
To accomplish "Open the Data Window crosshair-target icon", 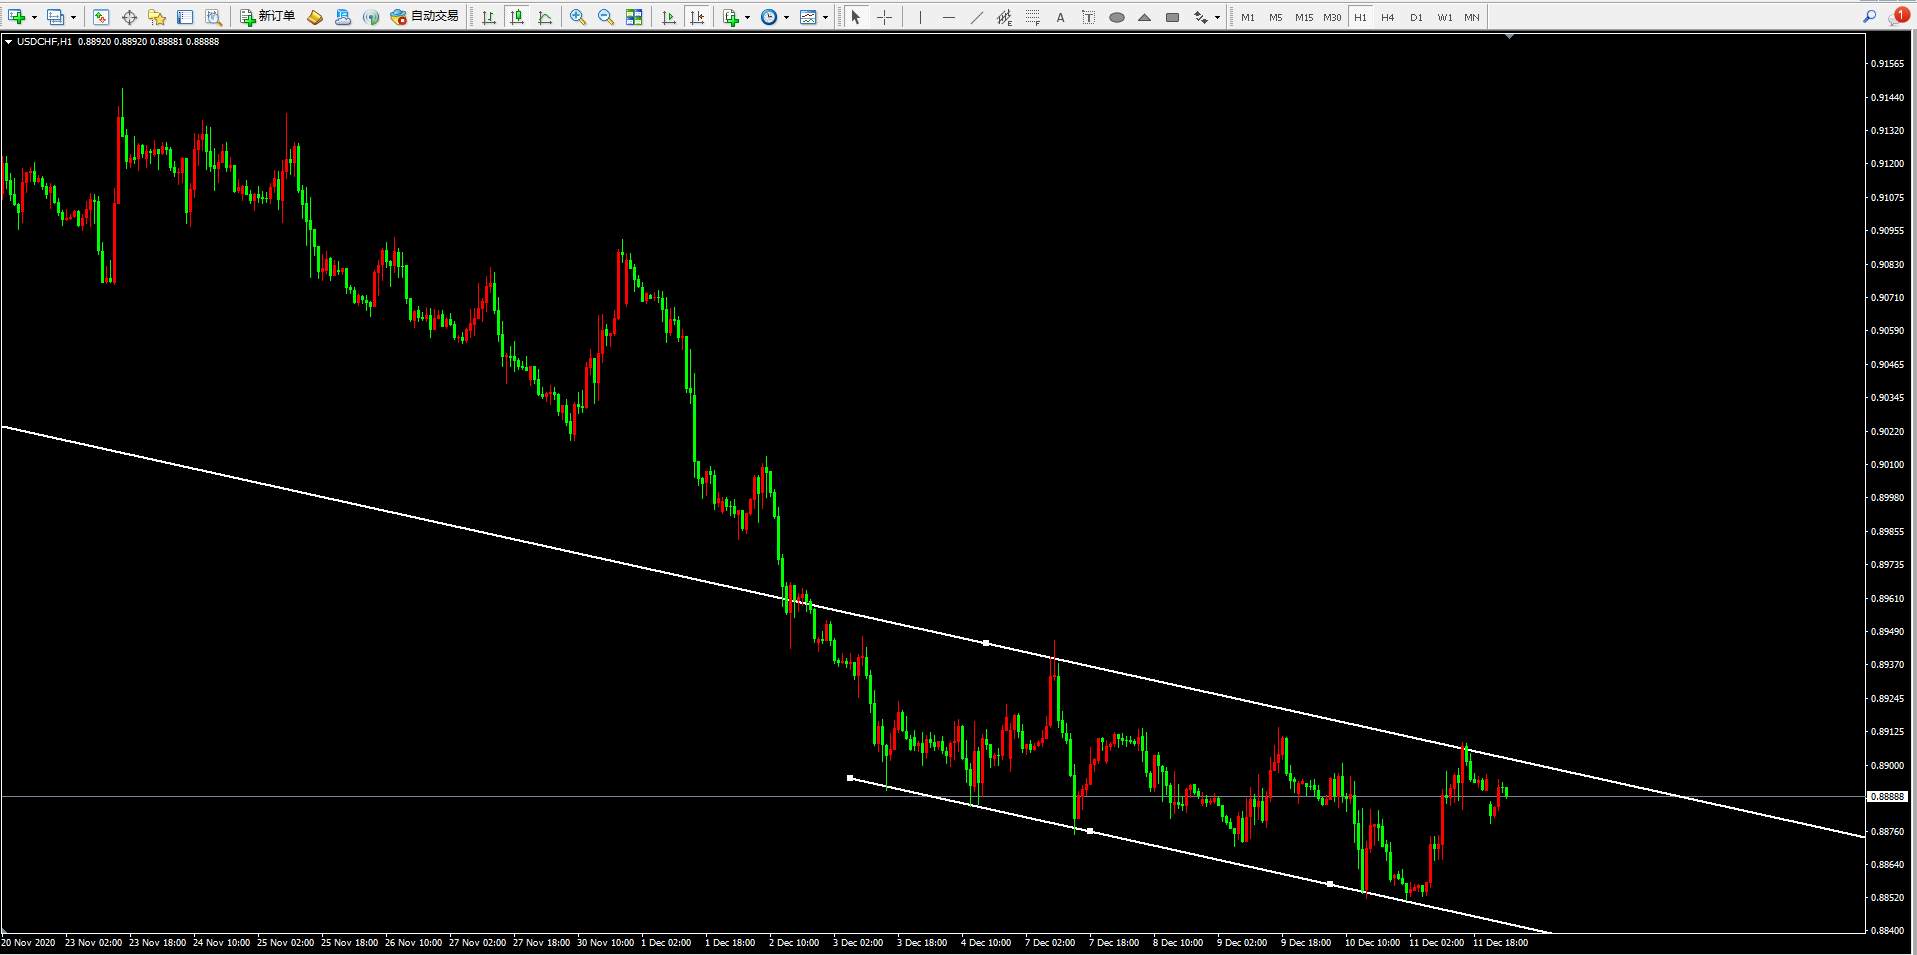I will [x=129, y=17].
